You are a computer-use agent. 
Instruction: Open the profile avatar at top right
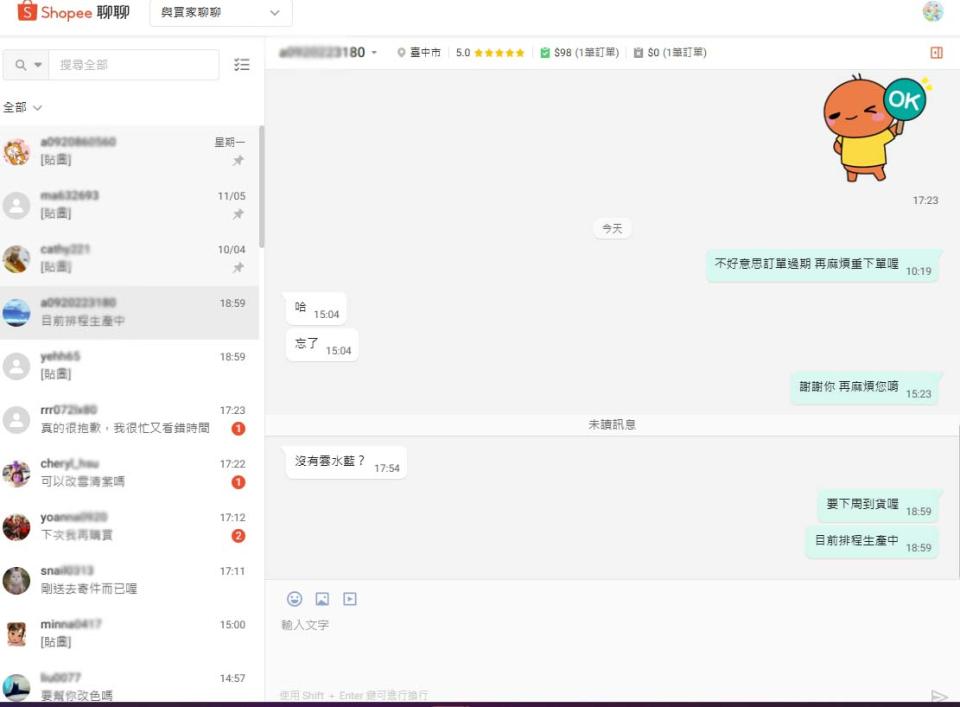tap(932, 12)
